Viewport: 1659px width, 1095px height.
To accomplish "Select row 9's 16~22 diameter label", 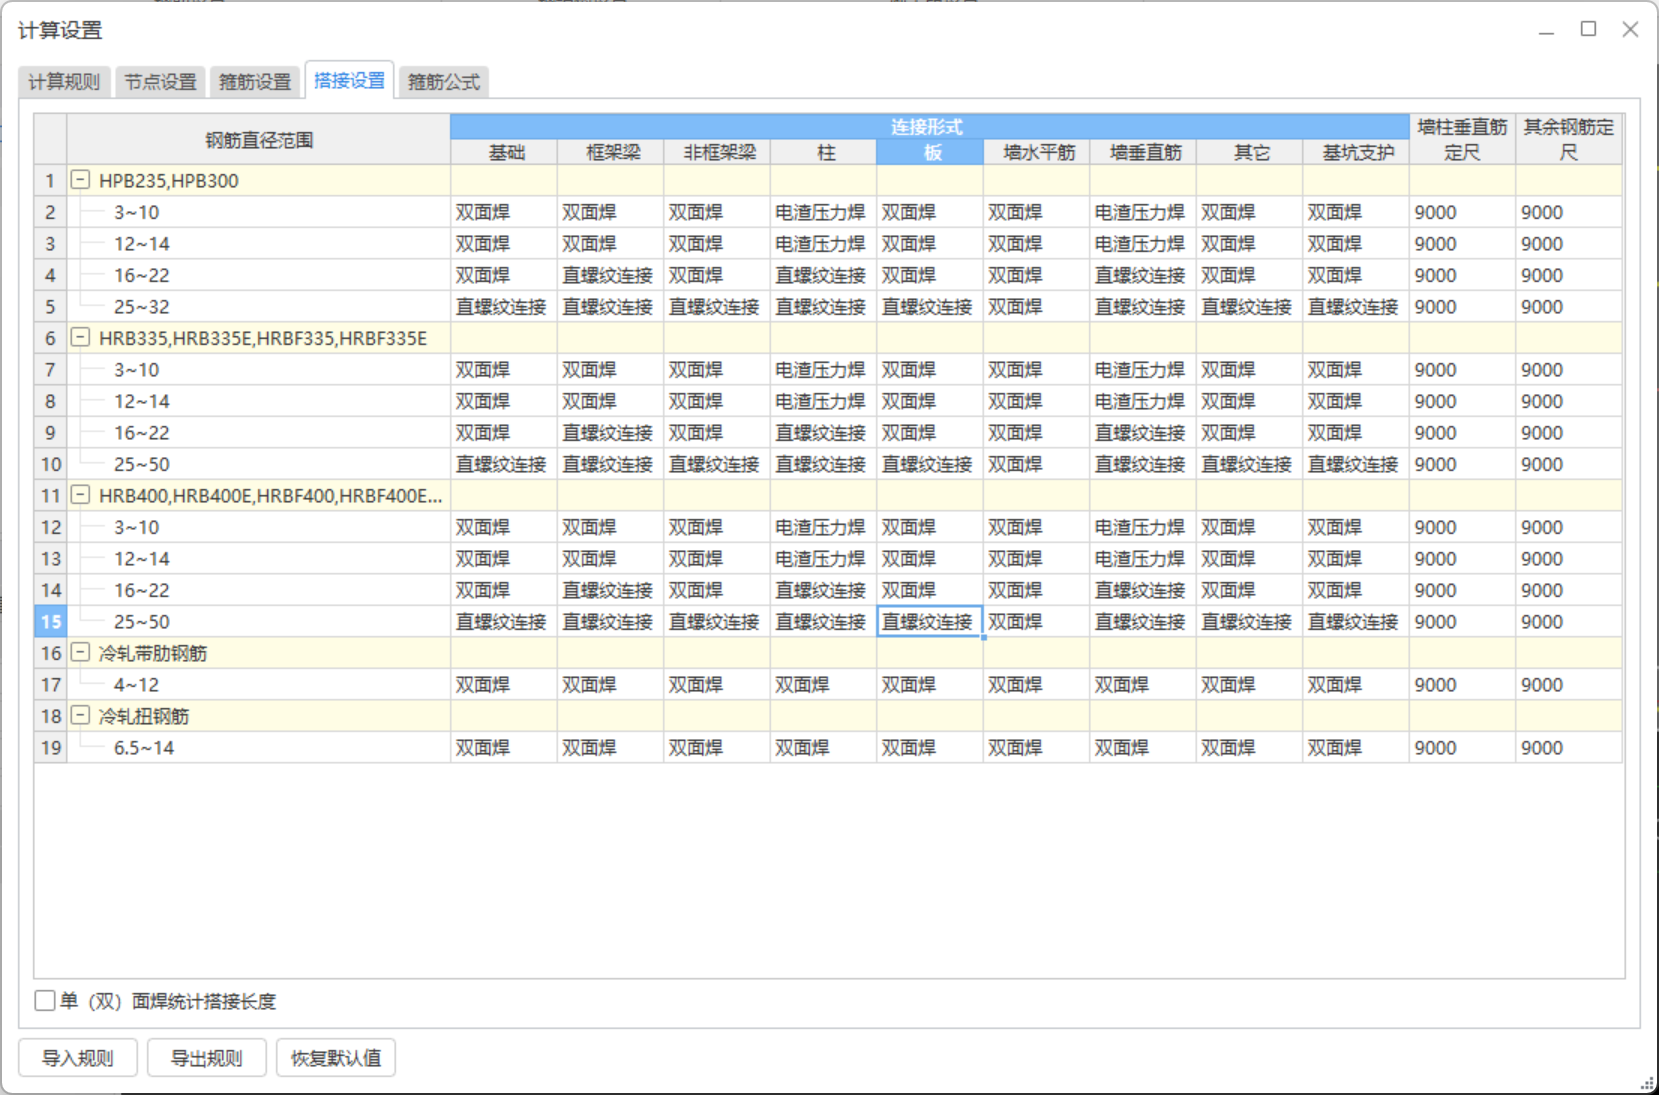I will coord(142,432).
